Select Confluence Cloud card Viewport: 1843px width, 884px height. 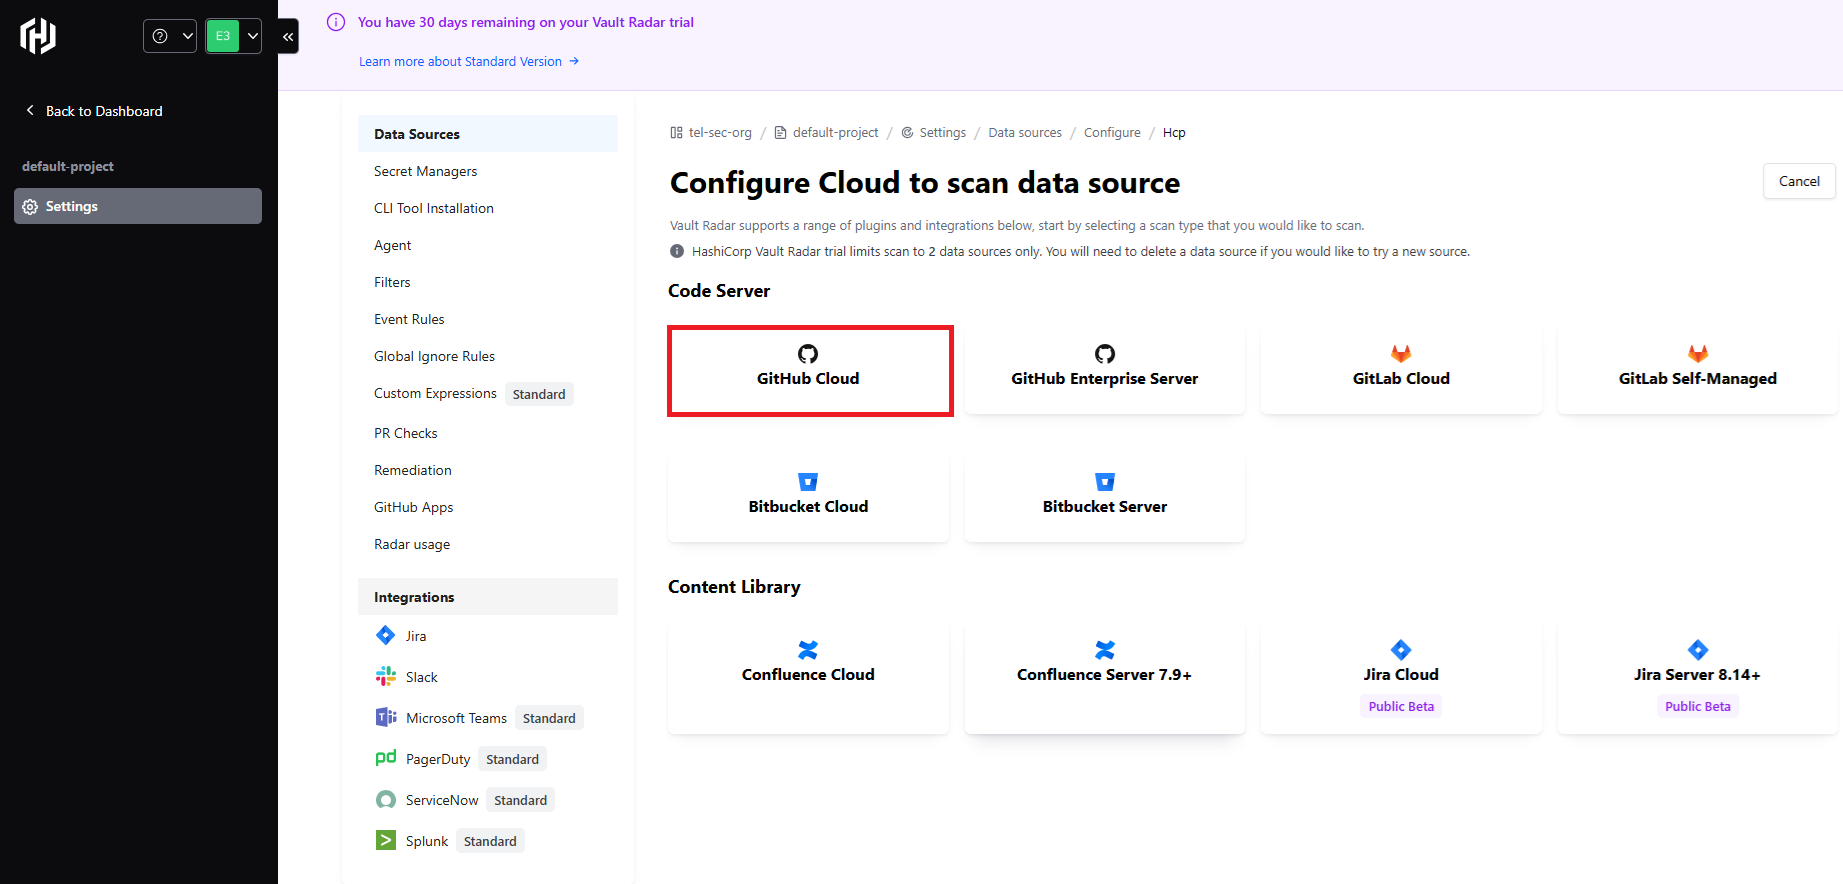(x=808, y=677)
